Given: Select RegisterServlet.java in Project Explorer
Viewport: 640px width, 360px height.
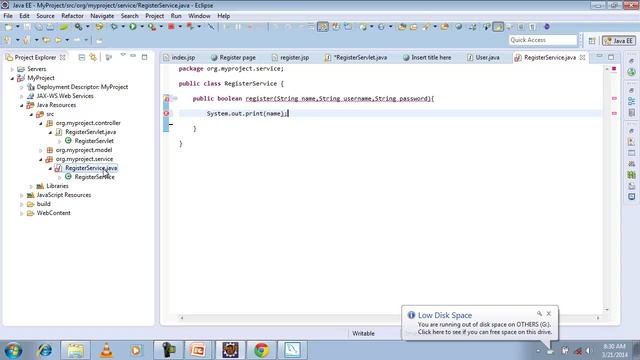Looking at the screenshot, I should [91, 132].
